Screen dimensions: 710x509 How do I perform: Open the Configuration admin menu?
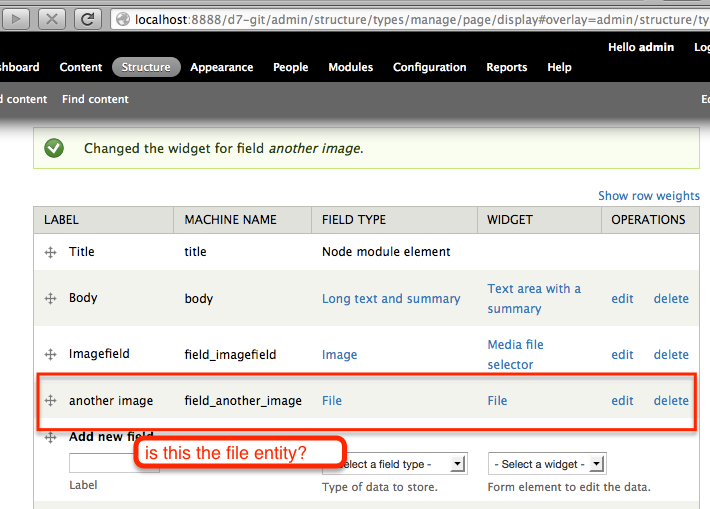[x=429, y=67]
